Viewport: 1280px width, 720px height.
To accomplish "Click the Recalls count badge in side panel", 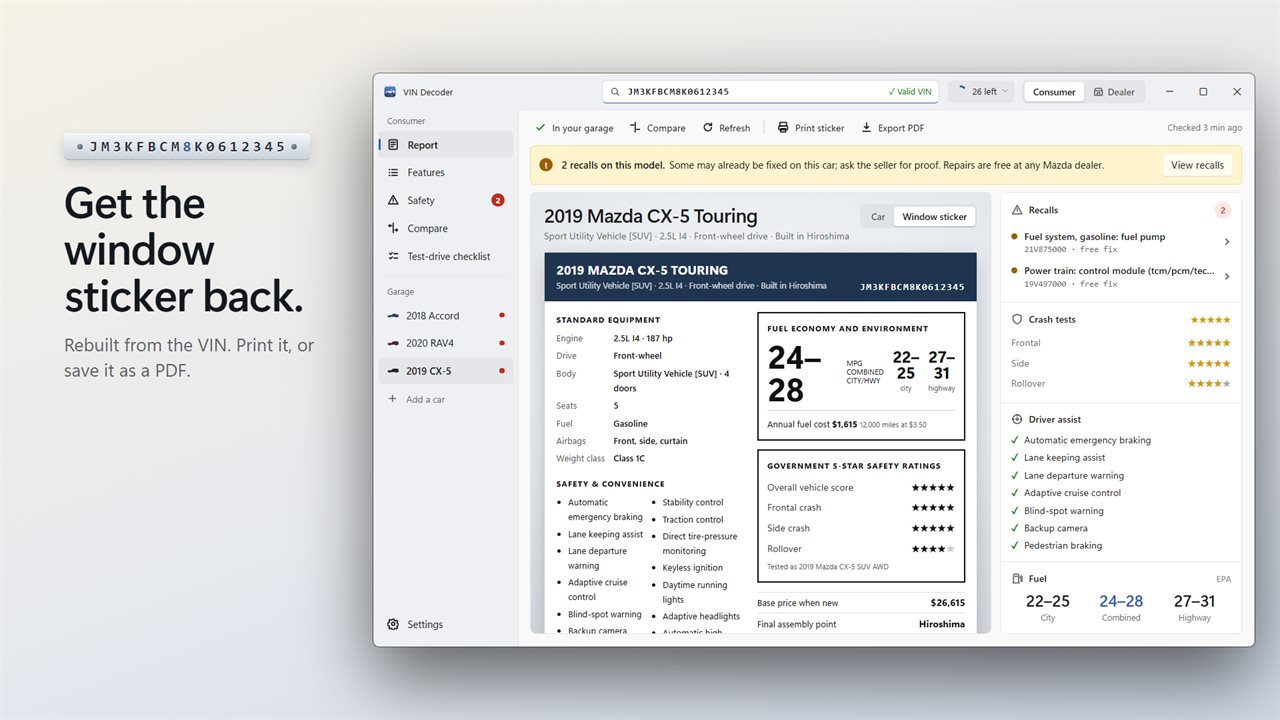I will [x=1222, y=210].
